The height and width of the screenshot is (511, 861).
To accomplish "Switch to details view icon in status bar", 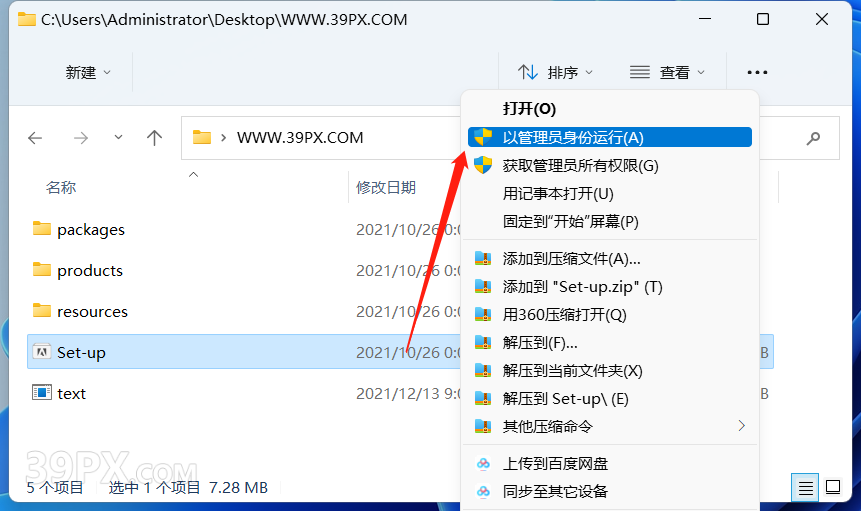I will point(806,487).
